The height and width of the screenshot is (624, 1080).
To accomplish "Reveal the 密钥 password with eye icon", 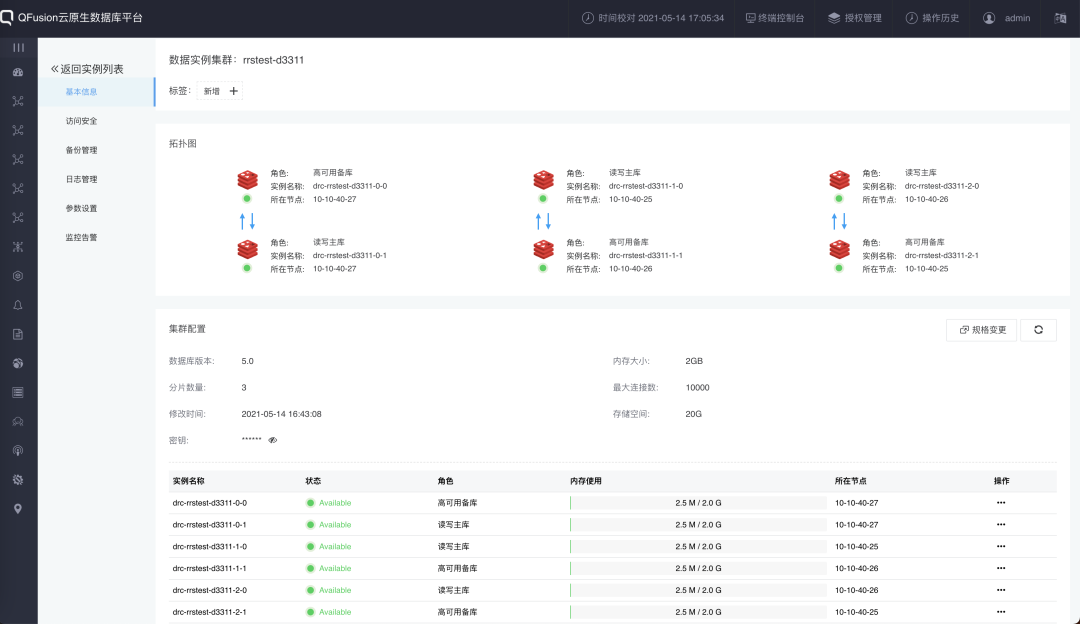I will coord(273,440).
